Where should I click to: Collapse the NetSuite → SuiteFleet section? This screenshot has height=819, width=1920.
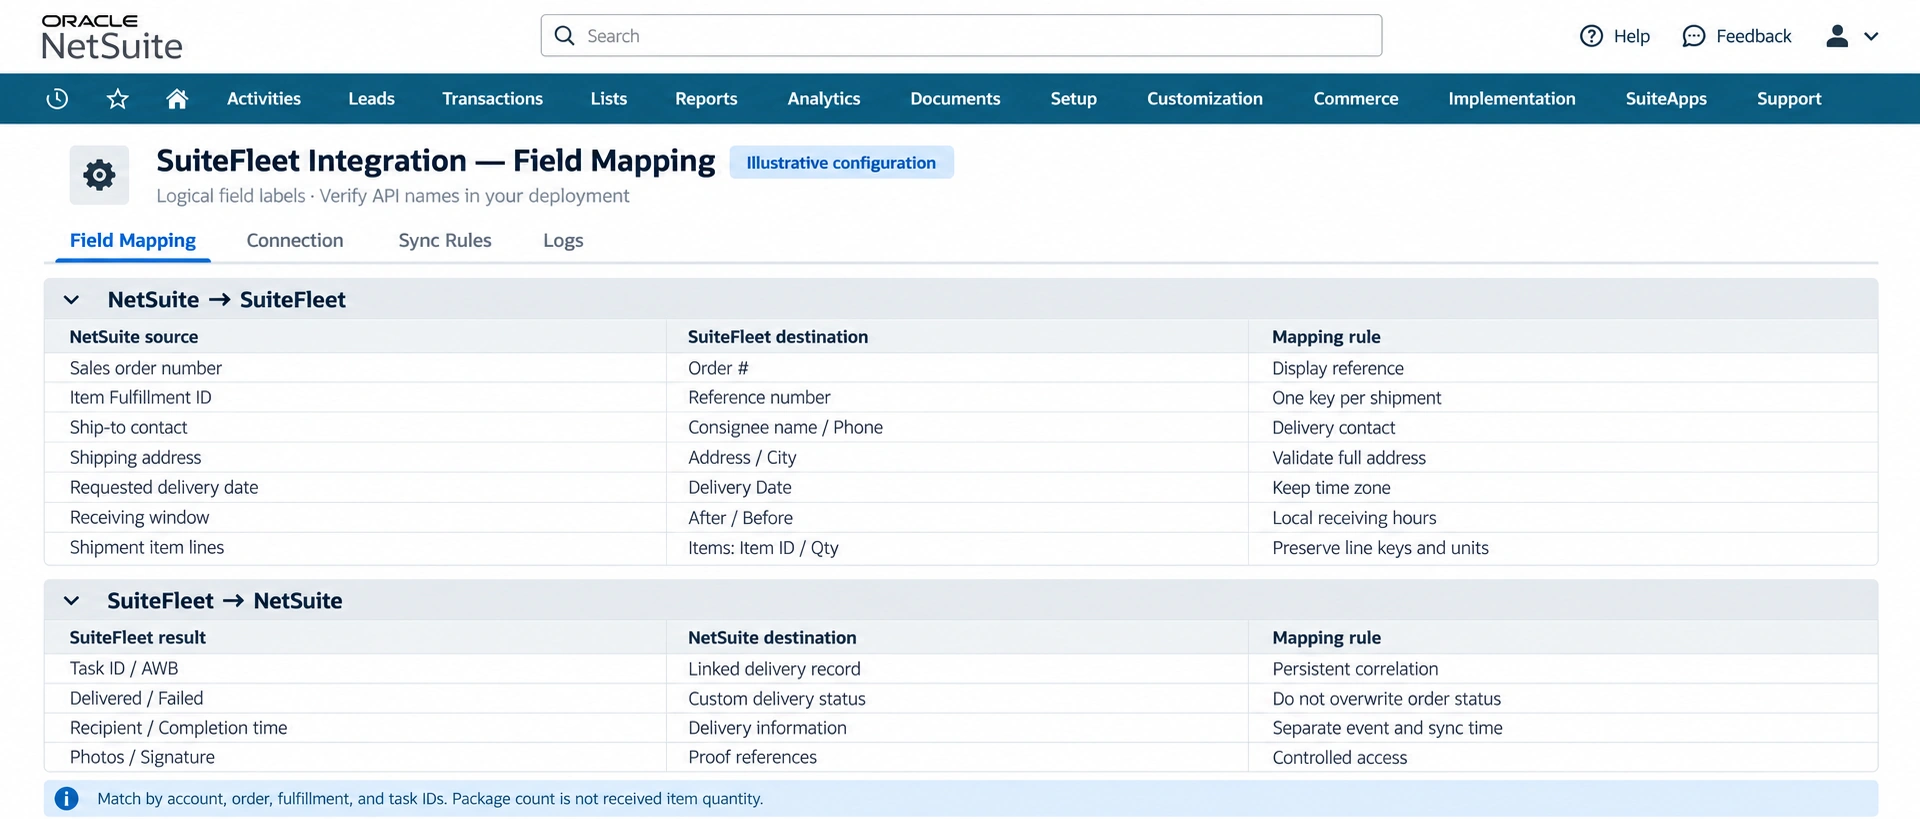(x=71, y=299)
